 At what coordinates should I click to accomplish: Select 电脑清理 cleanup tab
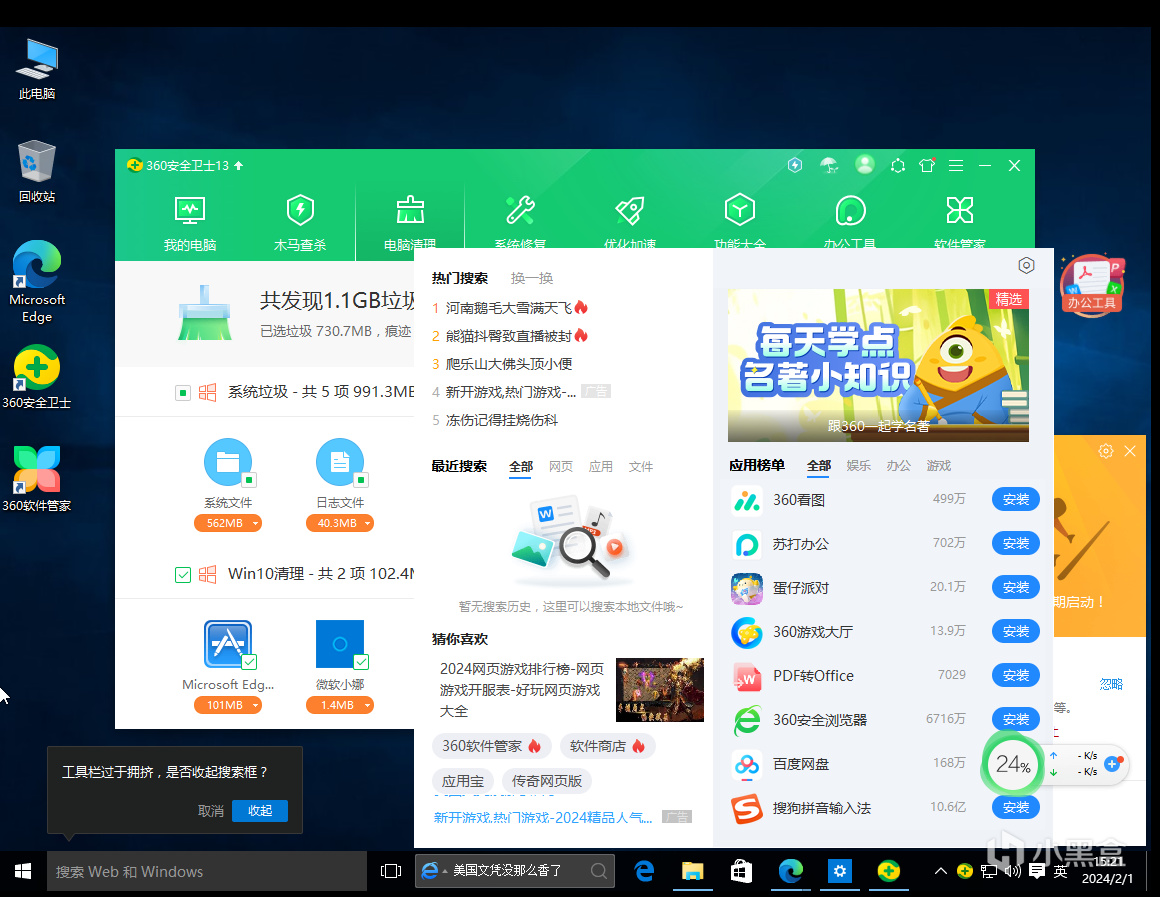click(410, 223)
